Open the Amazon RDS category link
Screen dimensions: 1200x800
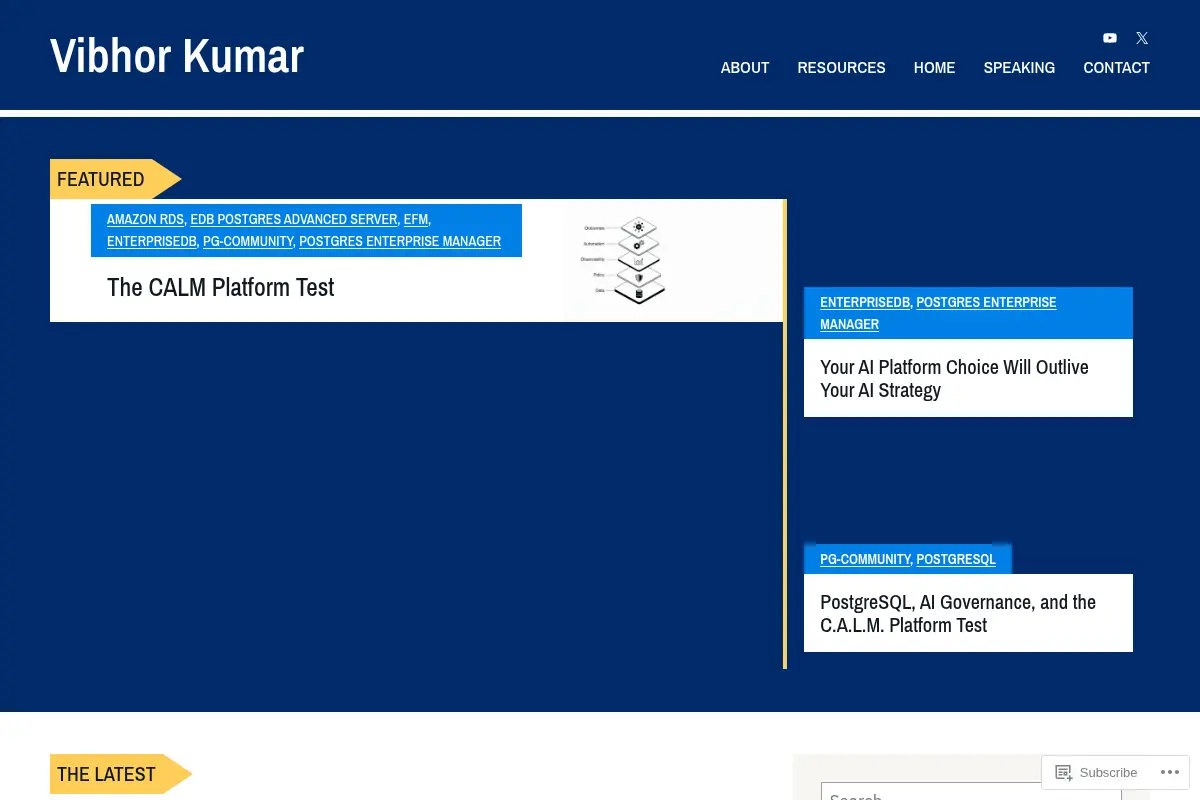click(x=145, y=219)
